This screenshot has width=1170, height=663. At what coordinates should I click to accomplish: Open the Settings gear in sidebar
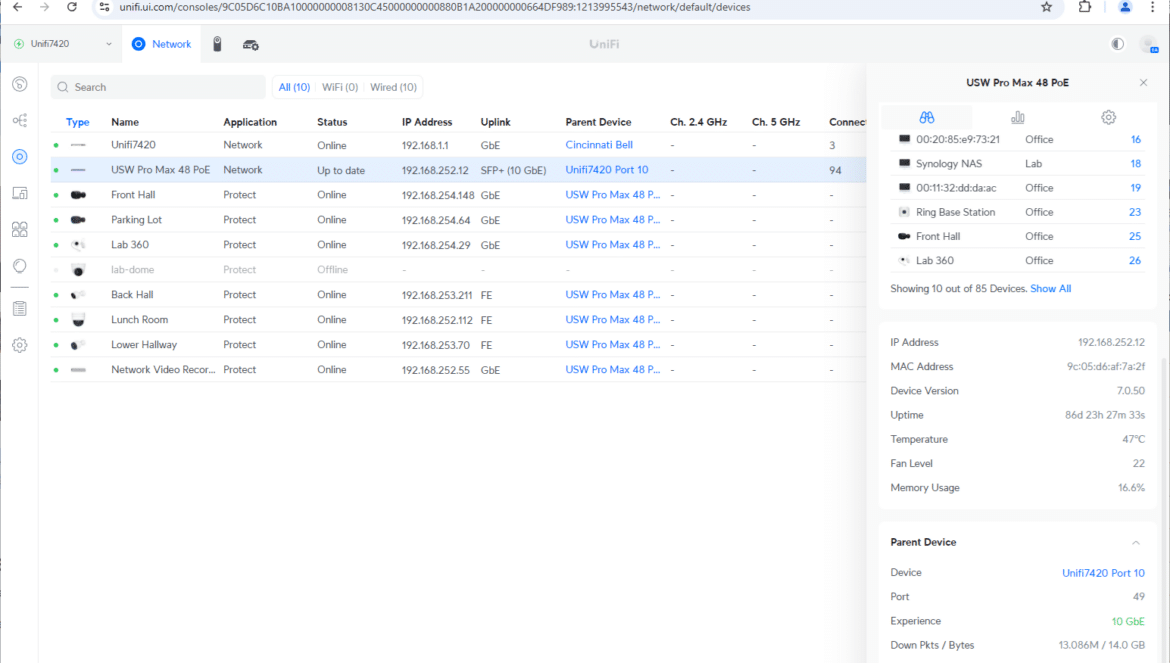pos(20,345)
